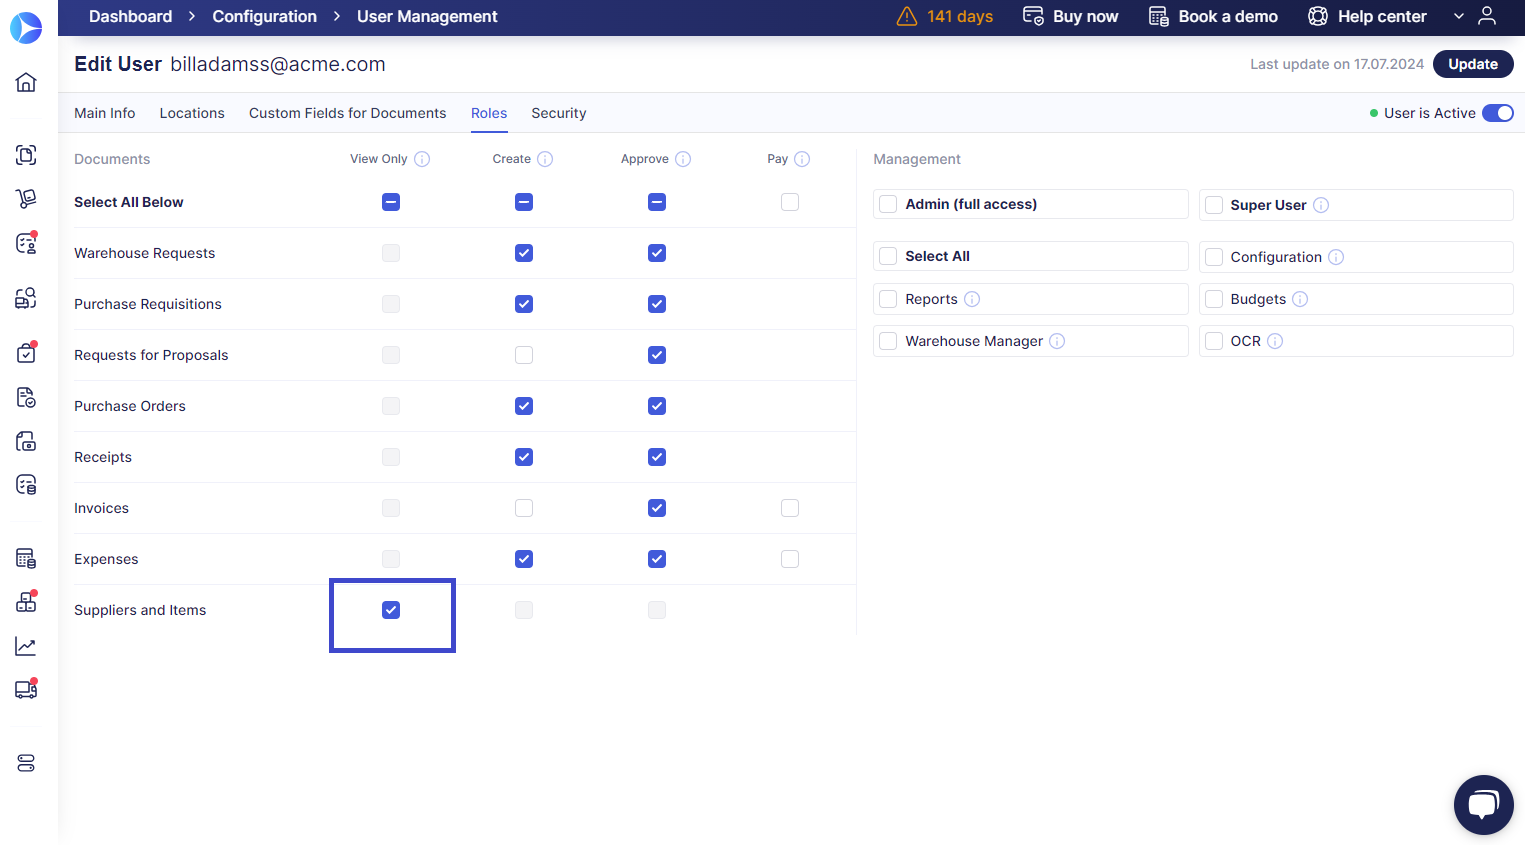Click the app logo in top-left corner
Image resolution: width=1525 pixels, height=845 pixels.
(x=26, y=28)
